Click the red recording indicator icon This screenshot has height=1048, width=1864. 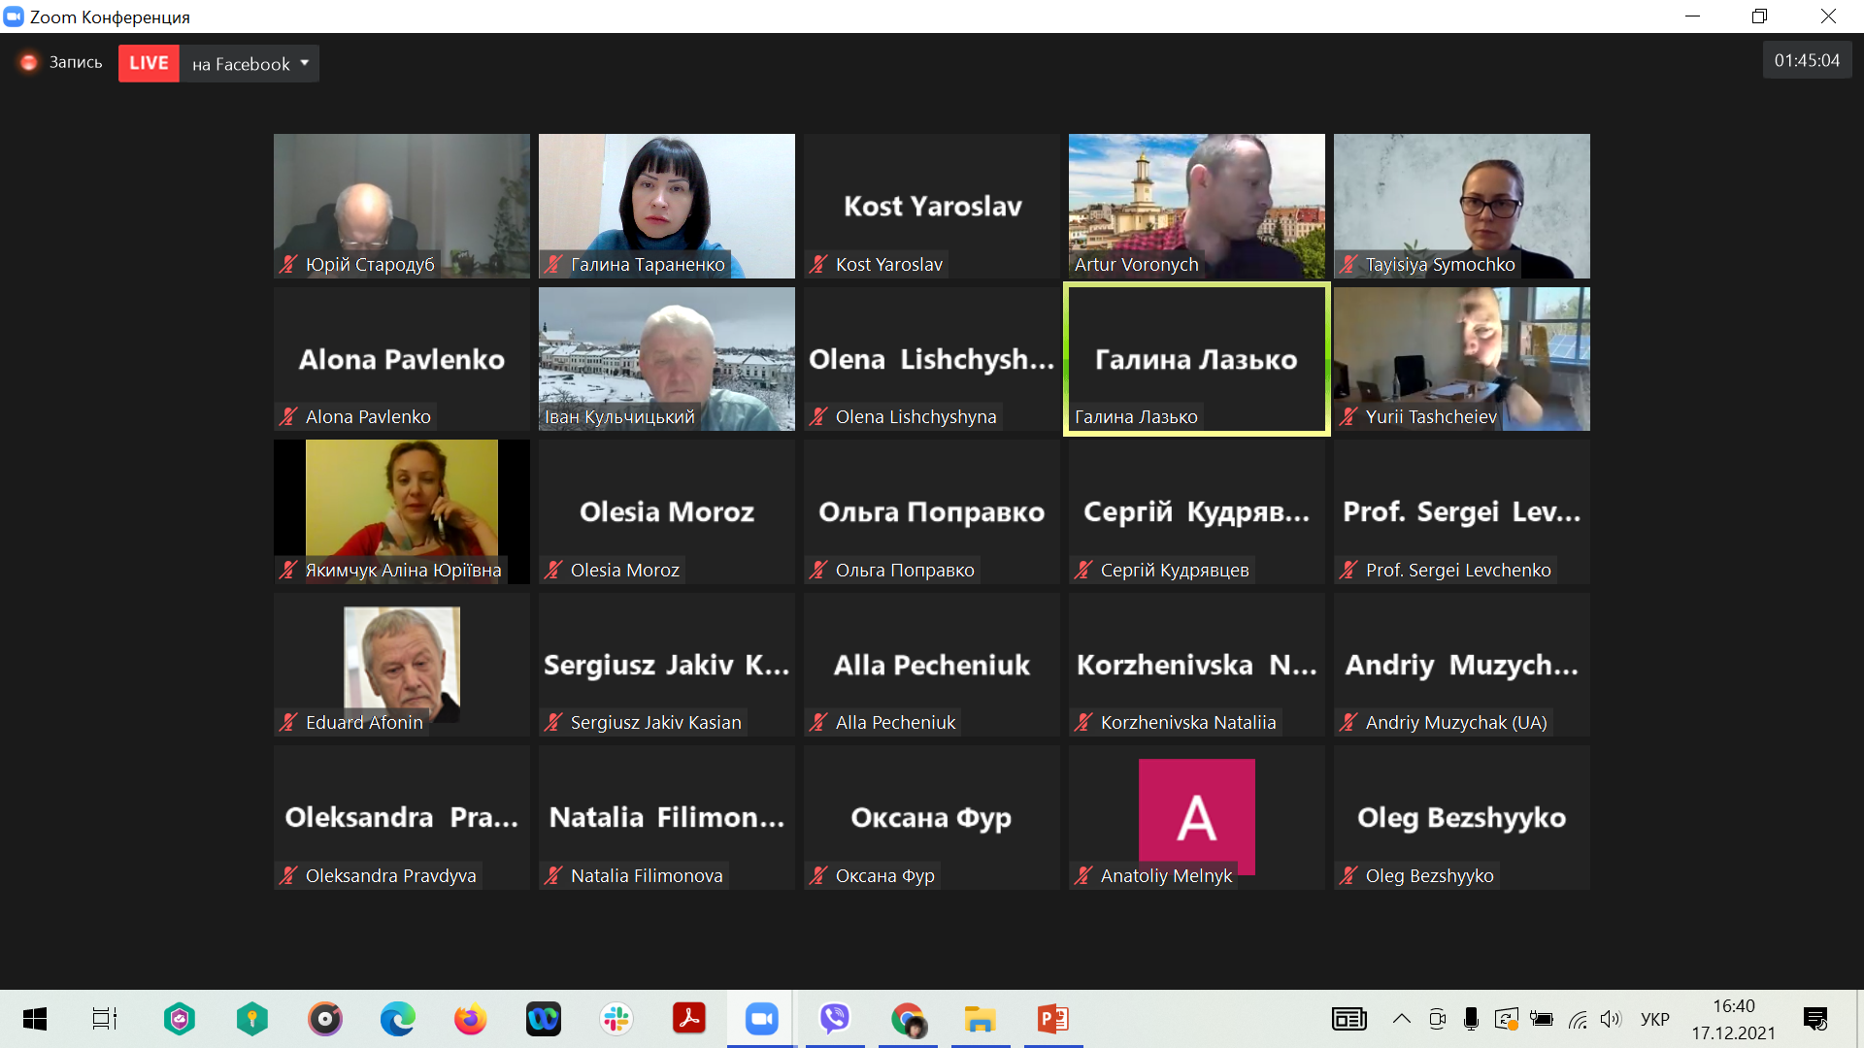(29, 63)
